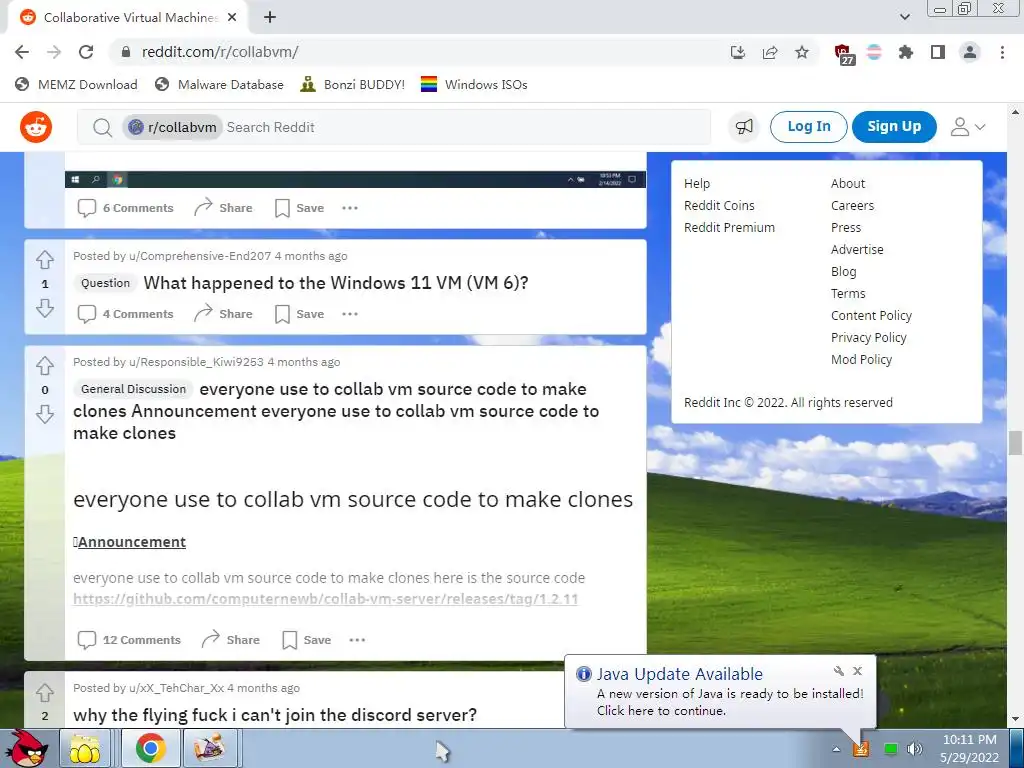This screenshot has width=1024, height=768.
Task: Open the 4 Comments link
Action: tap(125, 314)
